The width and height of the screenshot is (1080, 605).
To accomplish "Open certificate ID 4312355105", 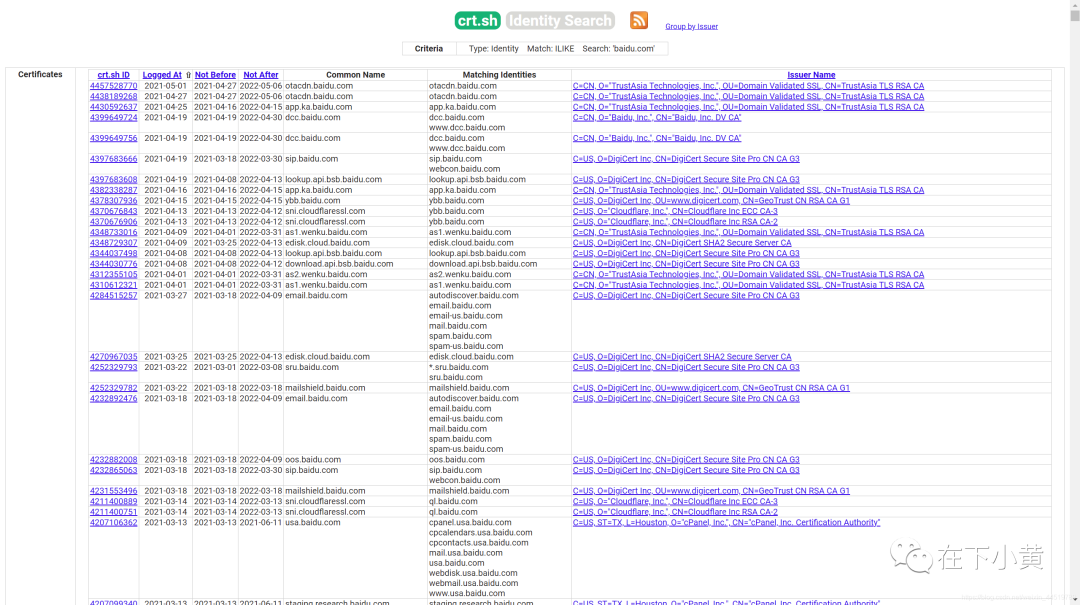I will point(113,274).
